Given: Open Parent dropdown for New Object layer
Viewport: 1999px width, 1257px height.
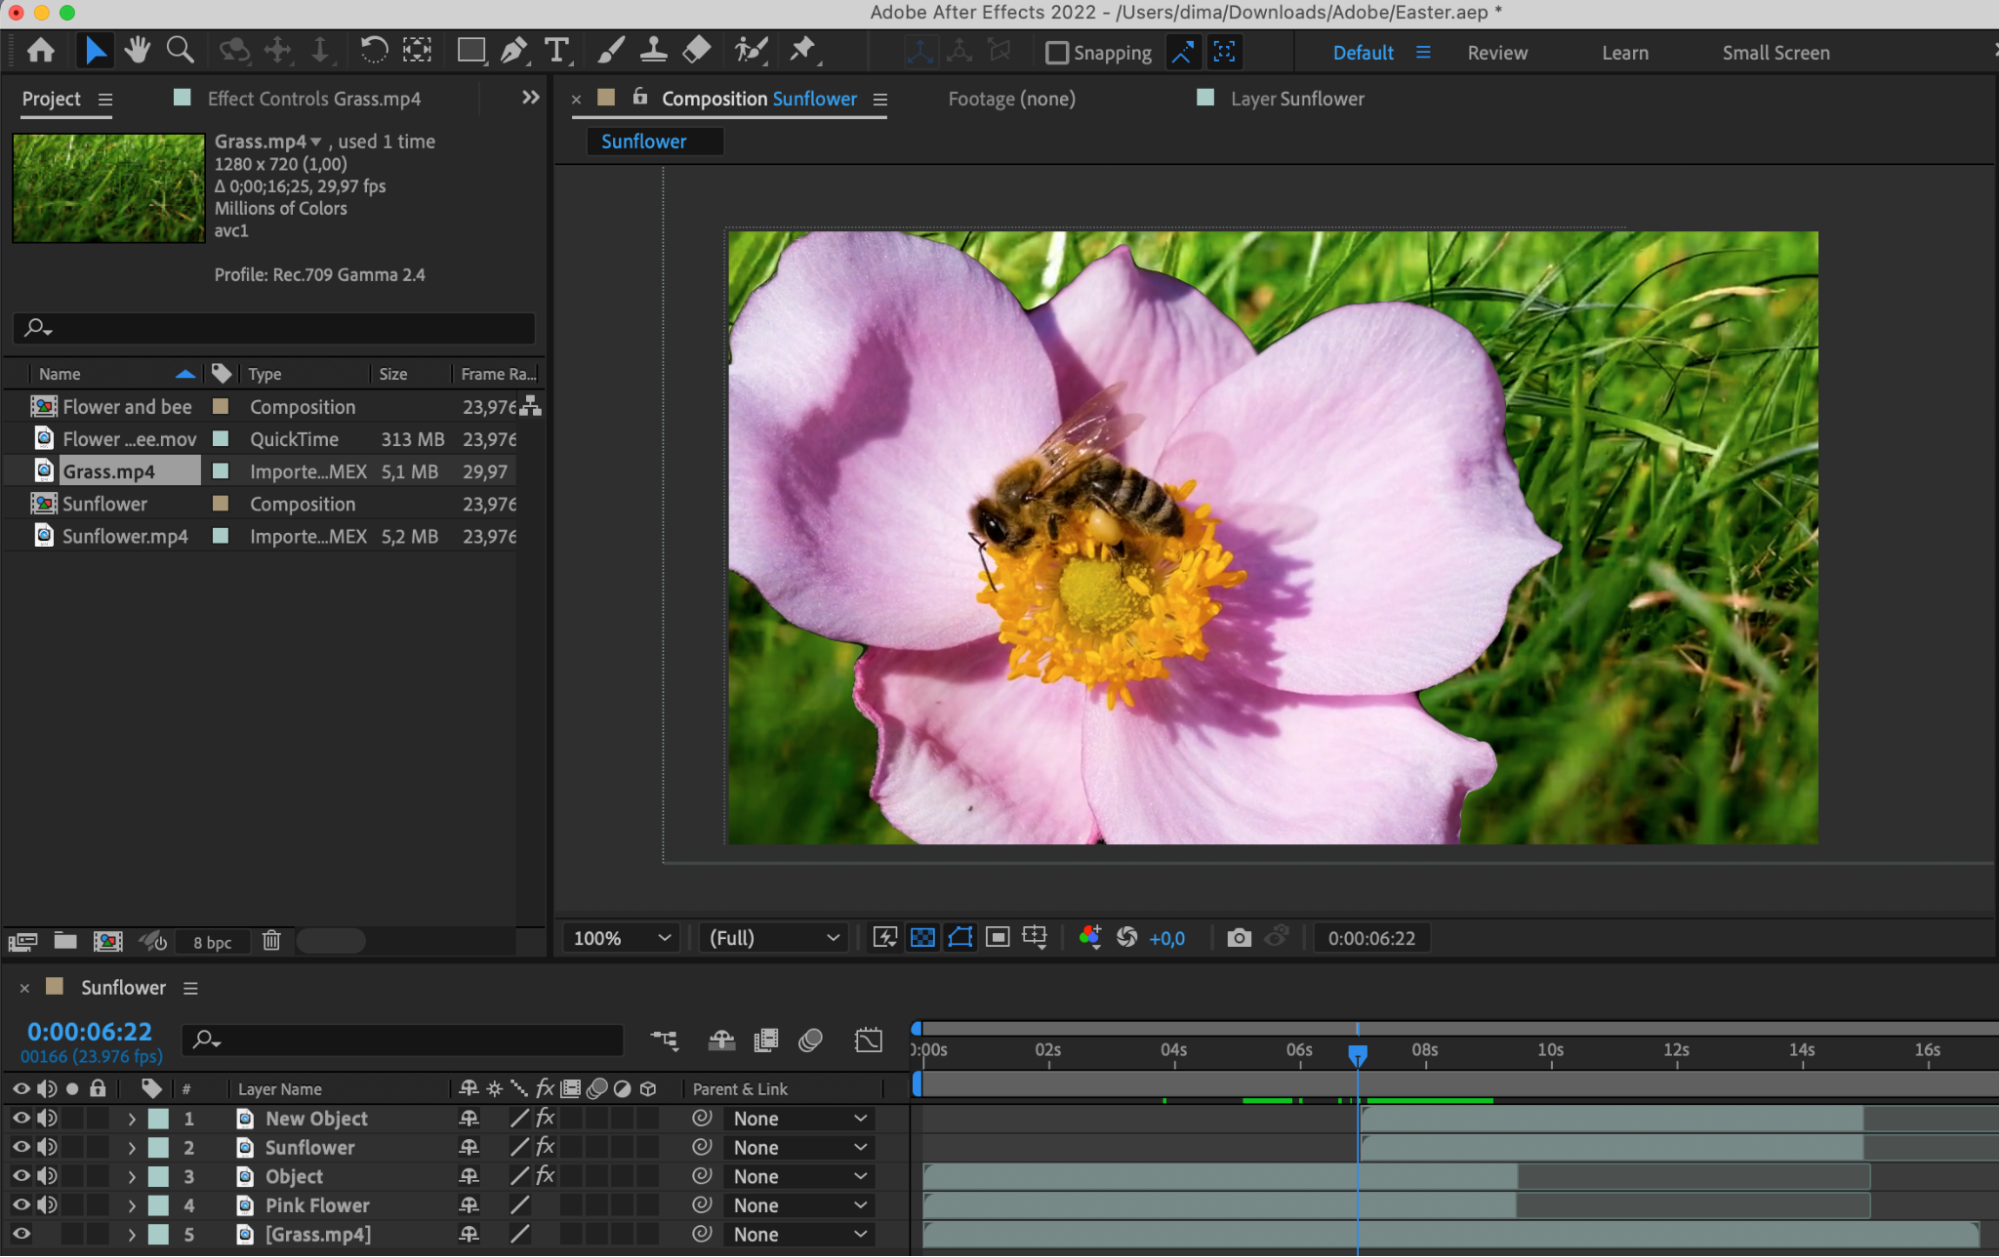Looking at the screenshot, I should tap(799, 1119).
